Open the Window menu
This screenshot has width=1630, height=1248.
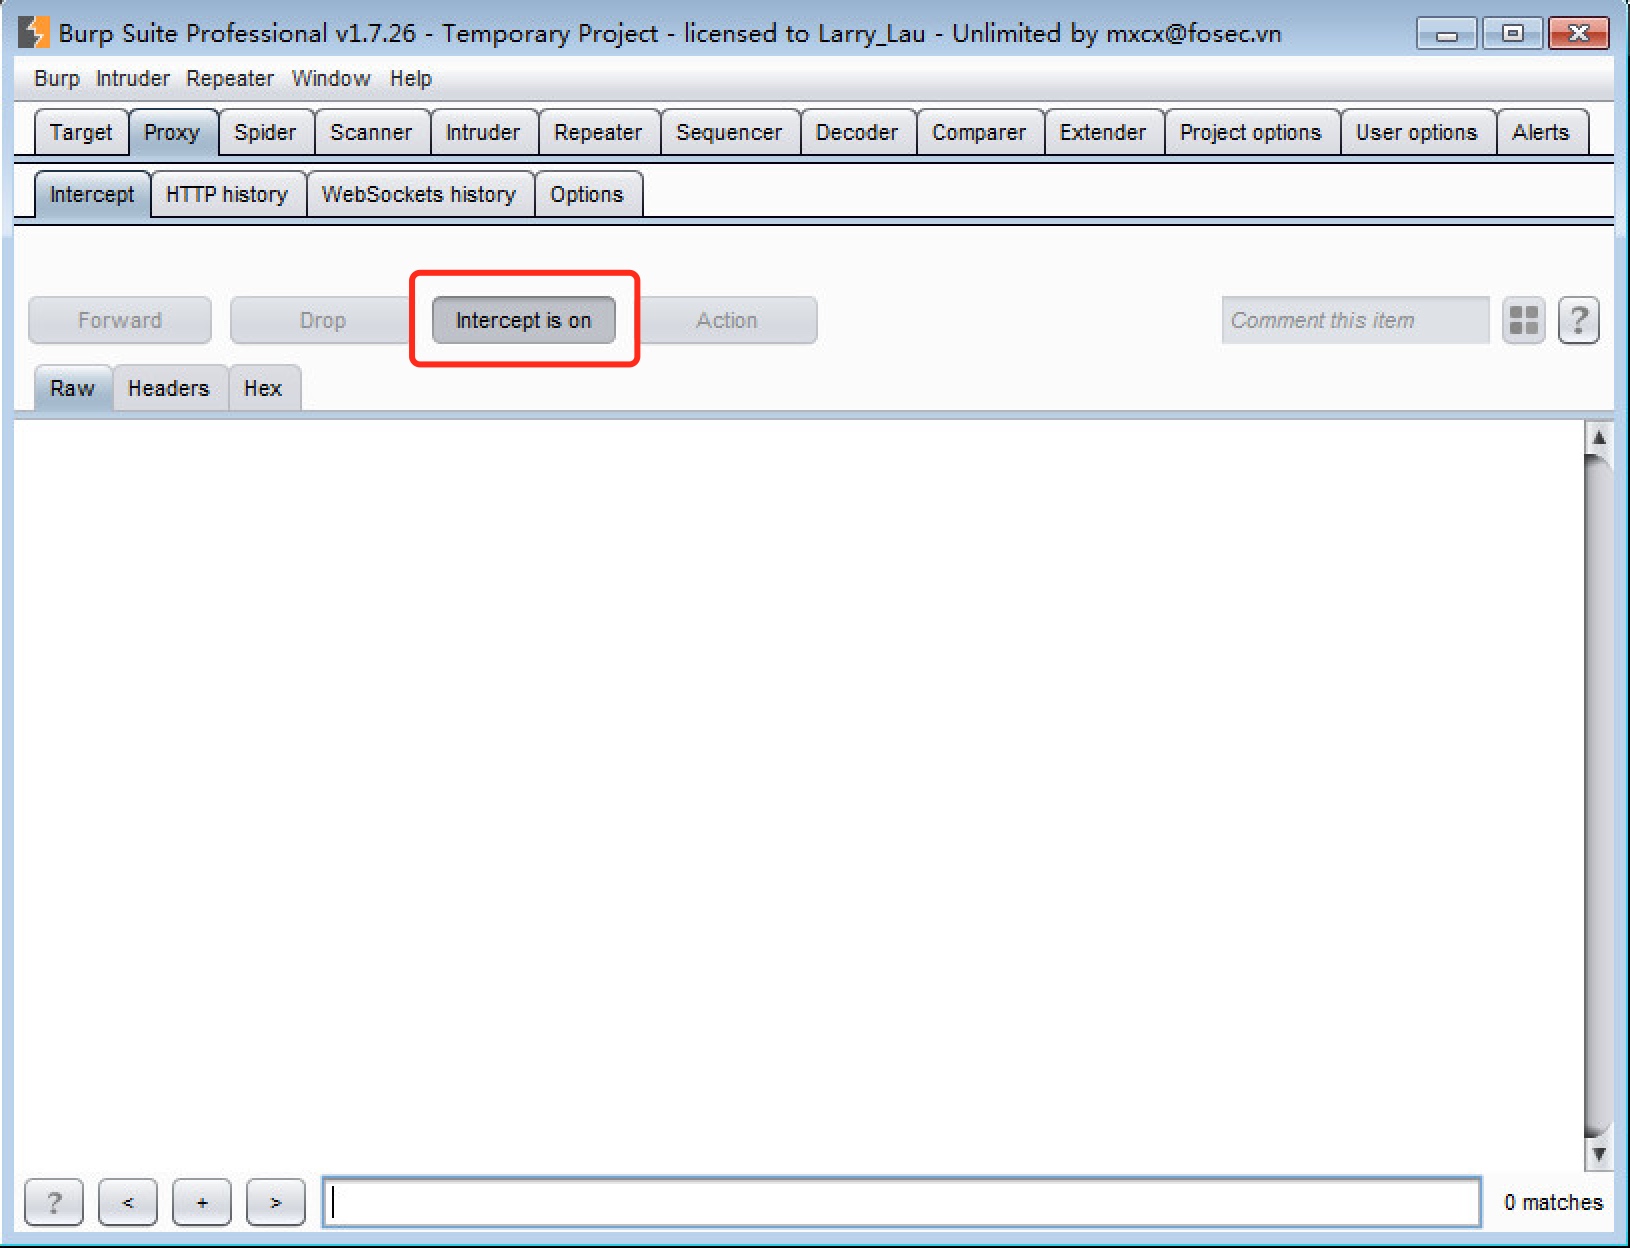331,78
